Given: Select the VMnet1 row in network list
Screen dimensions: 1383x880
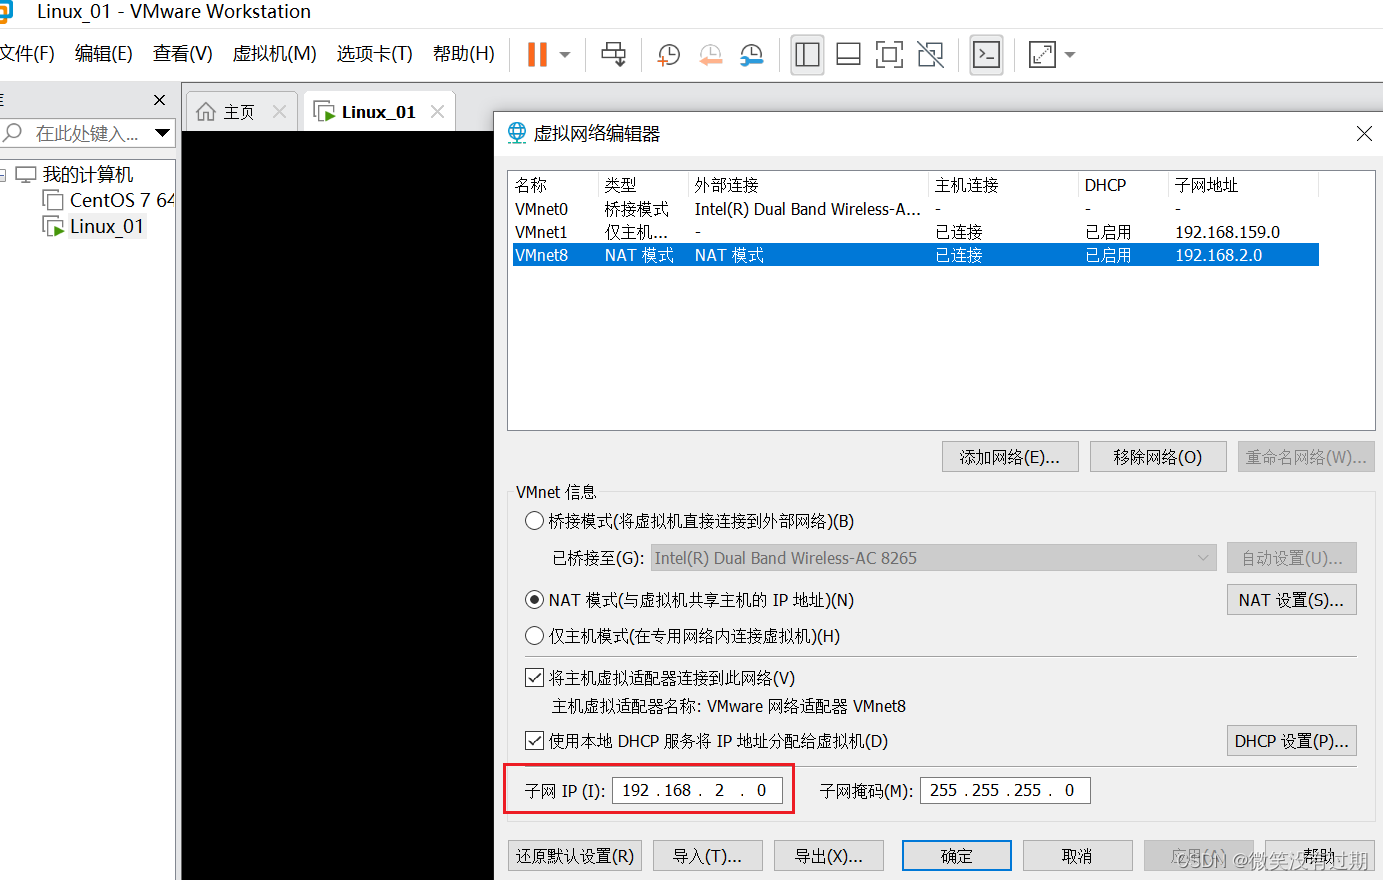Looking at the screenshot, I should click(x=916, y=232).
